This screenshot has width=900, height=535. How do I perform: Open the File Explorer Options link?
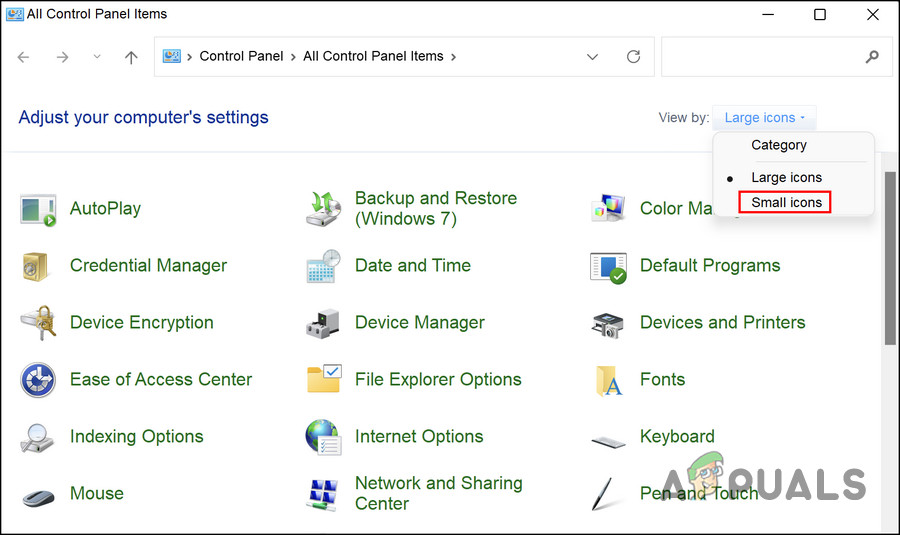(x=438, y=380)
